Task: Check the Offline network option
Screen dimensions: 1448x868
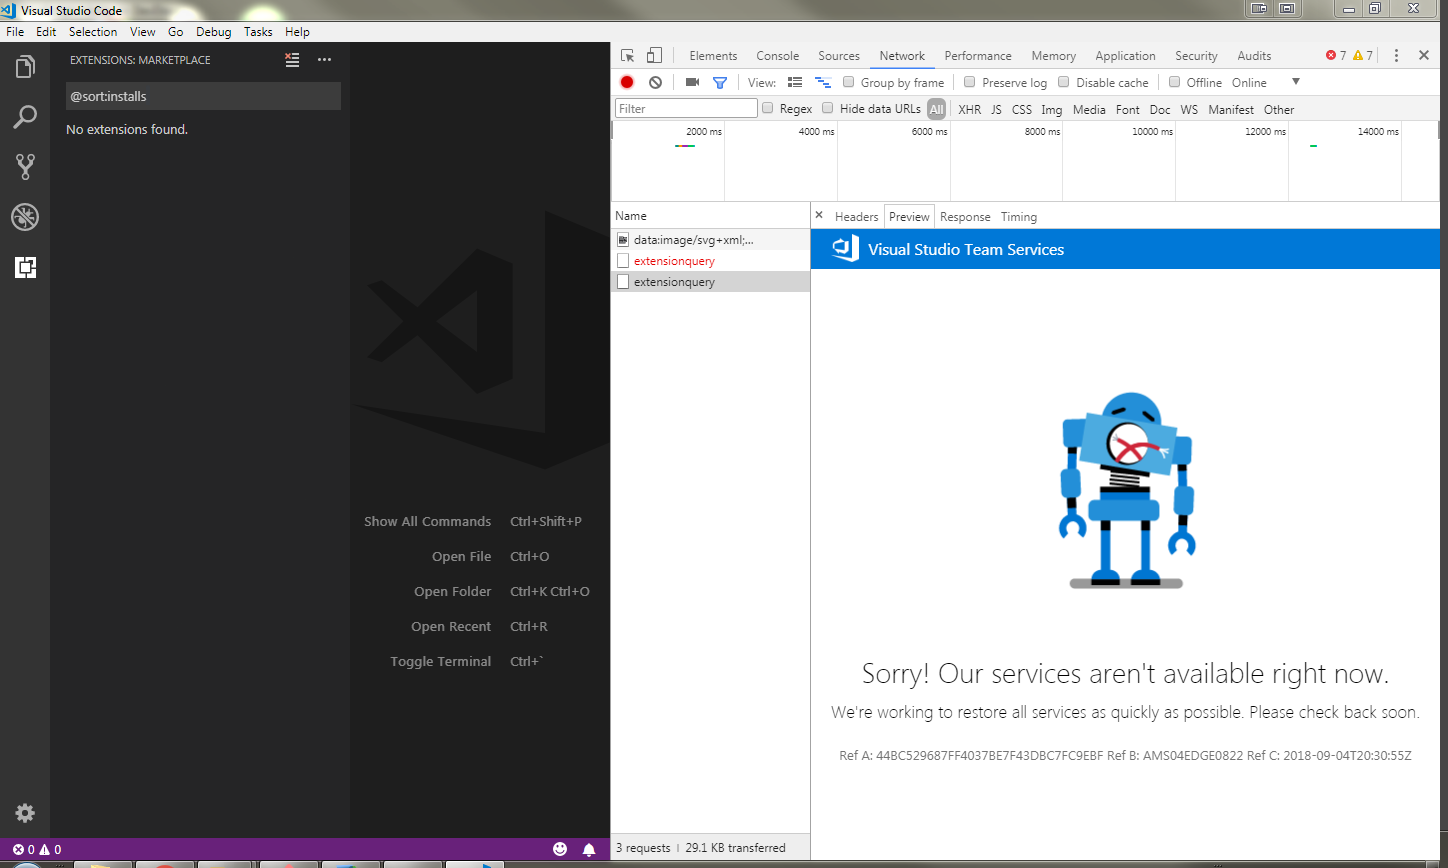Action: click(1173, 82)
